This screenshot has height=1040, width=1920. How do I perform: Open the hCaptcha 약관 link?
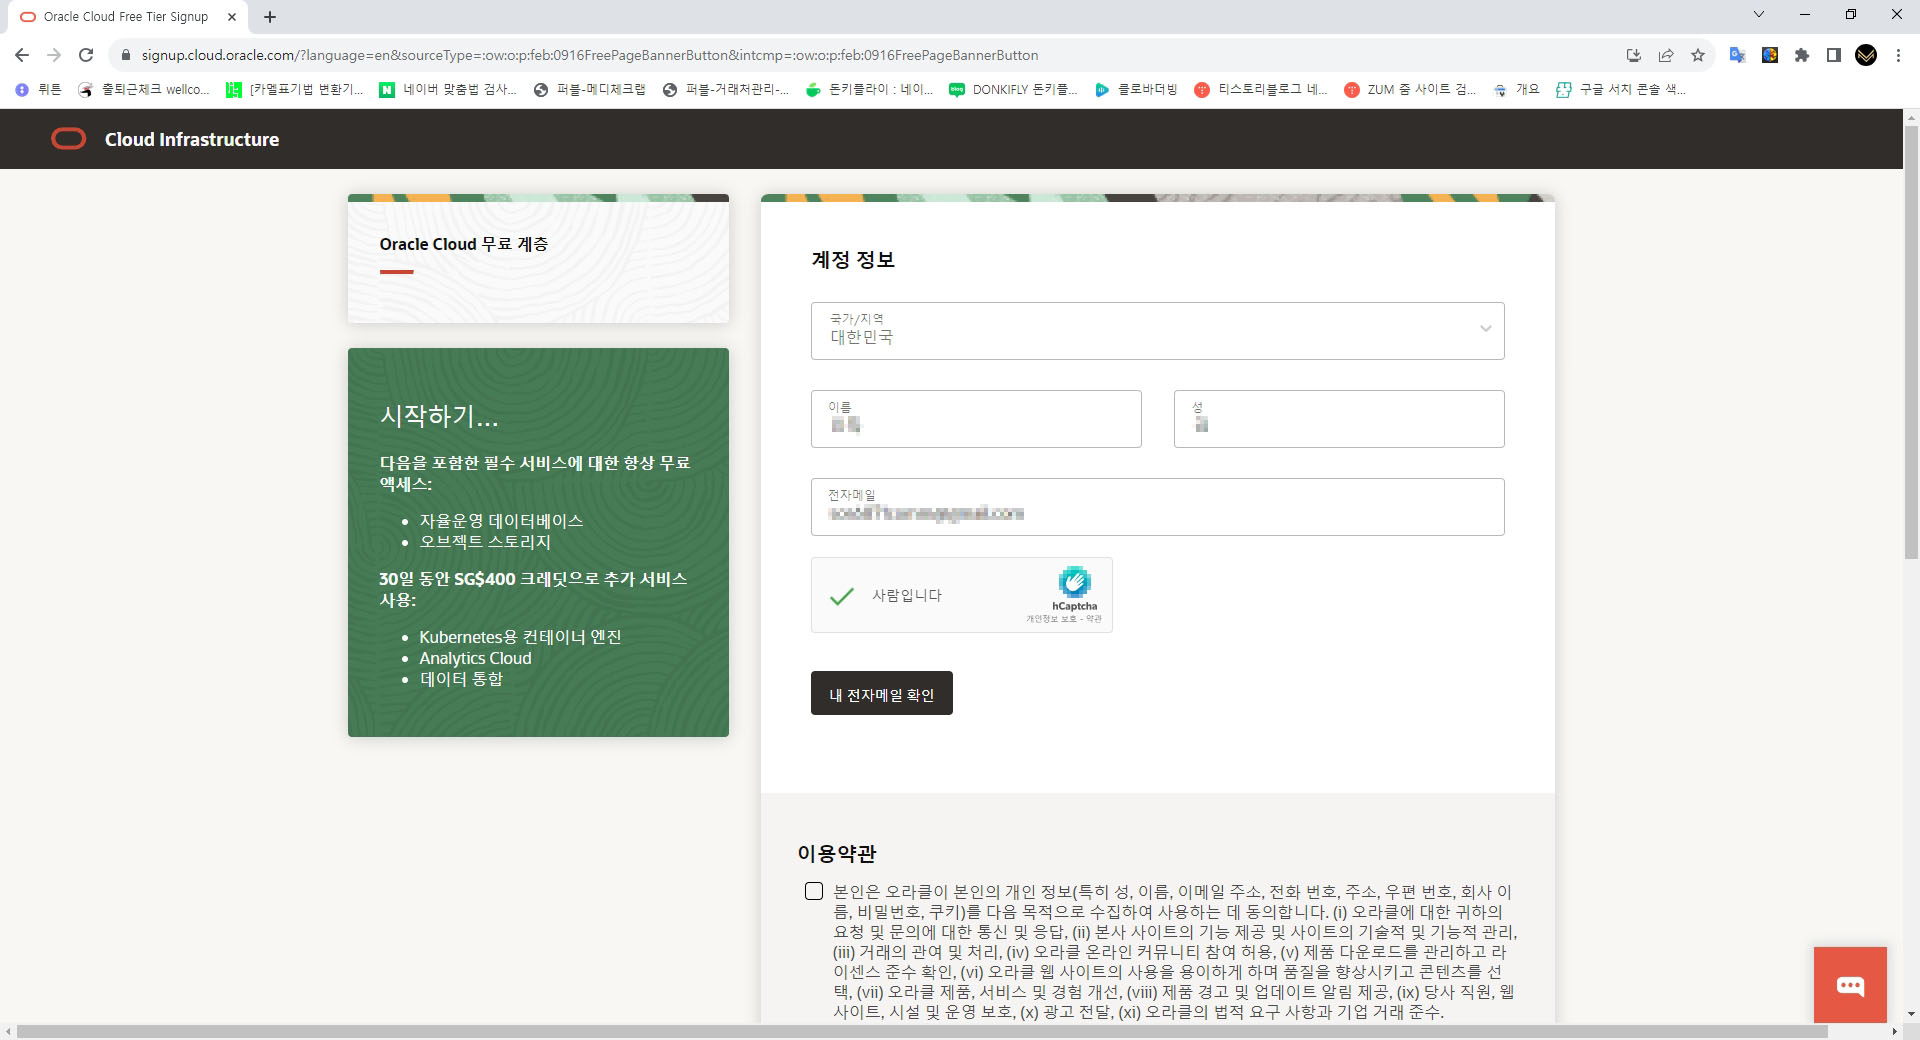coord(1094,619)
